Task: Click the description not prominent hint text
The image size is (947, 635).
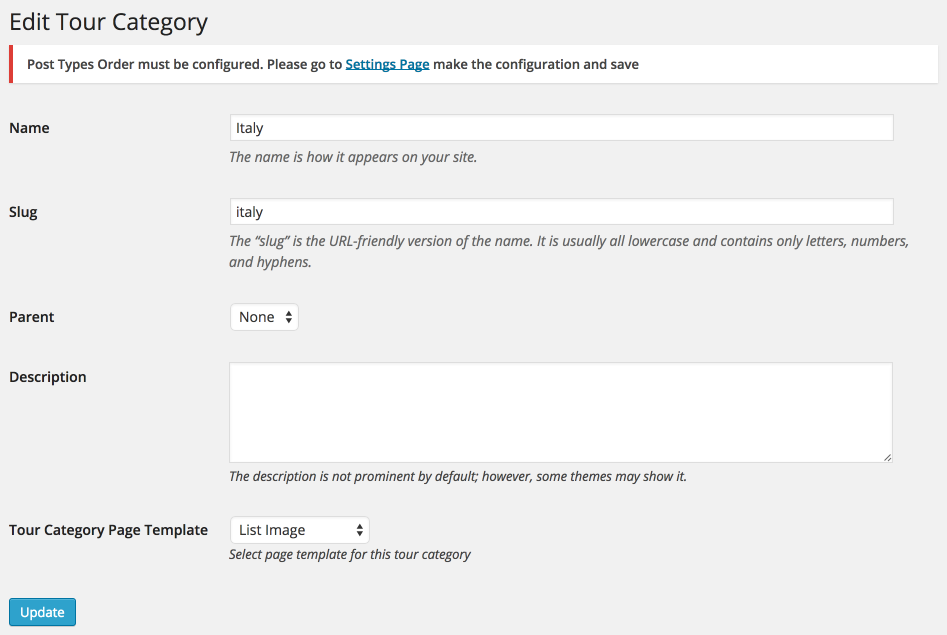Action: tap(458, 476)
